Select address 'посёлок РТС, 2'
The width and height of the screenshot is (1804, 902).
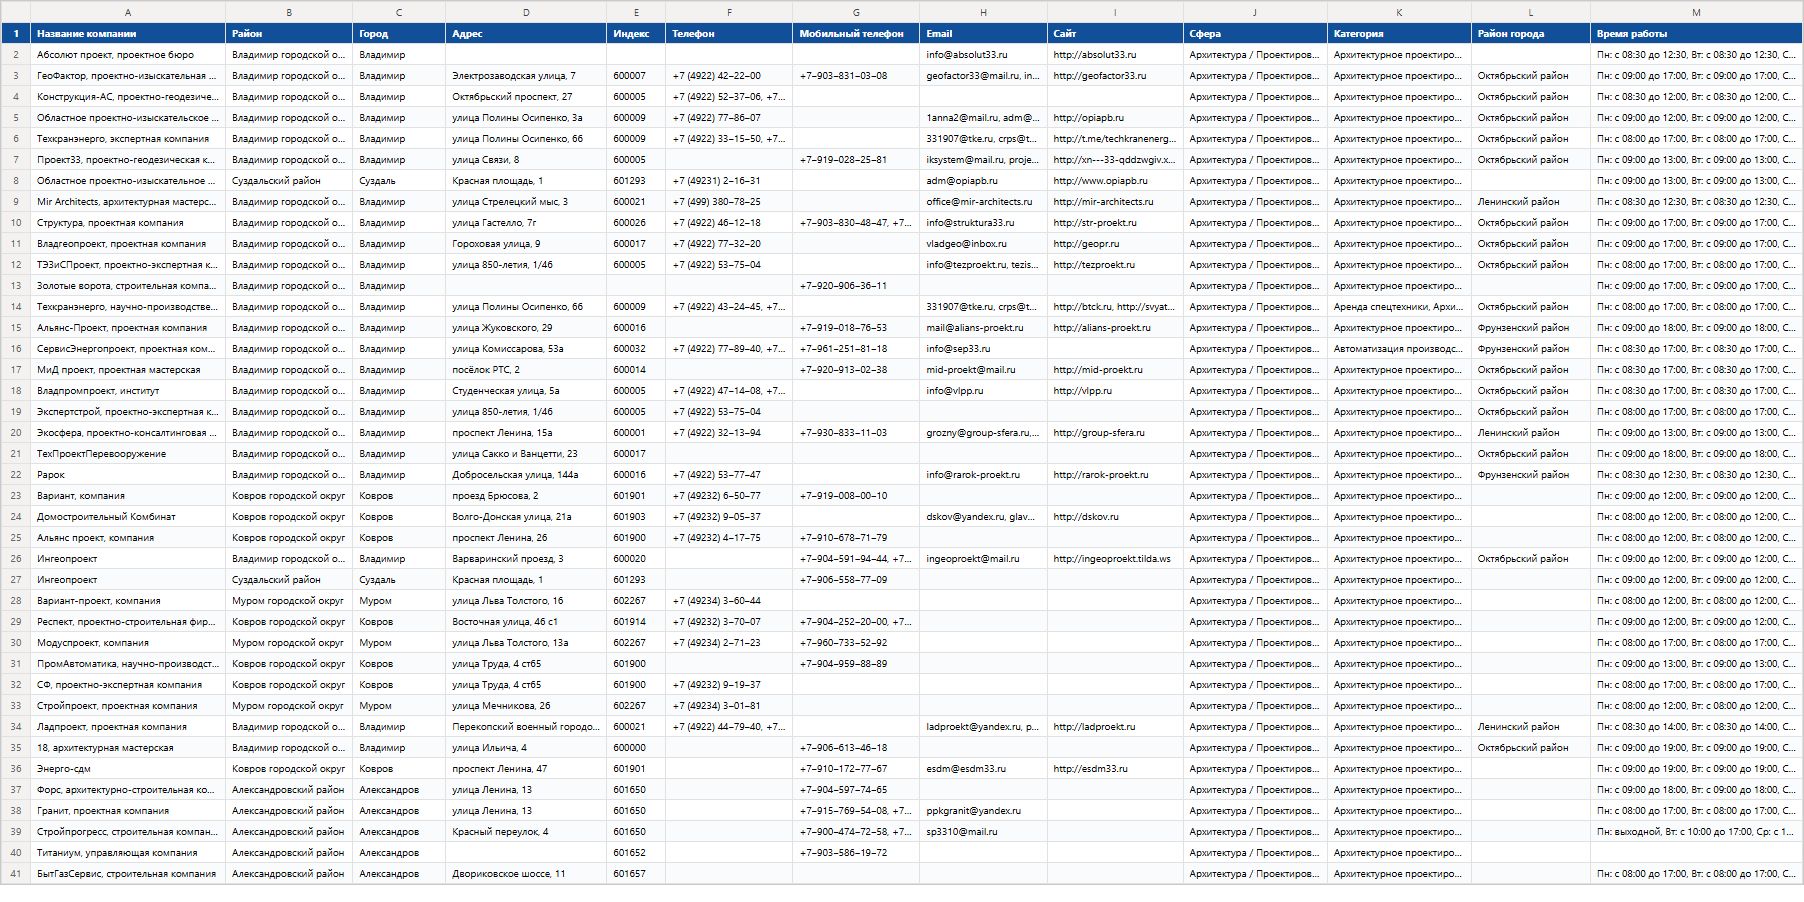click(x=526, y=370)
